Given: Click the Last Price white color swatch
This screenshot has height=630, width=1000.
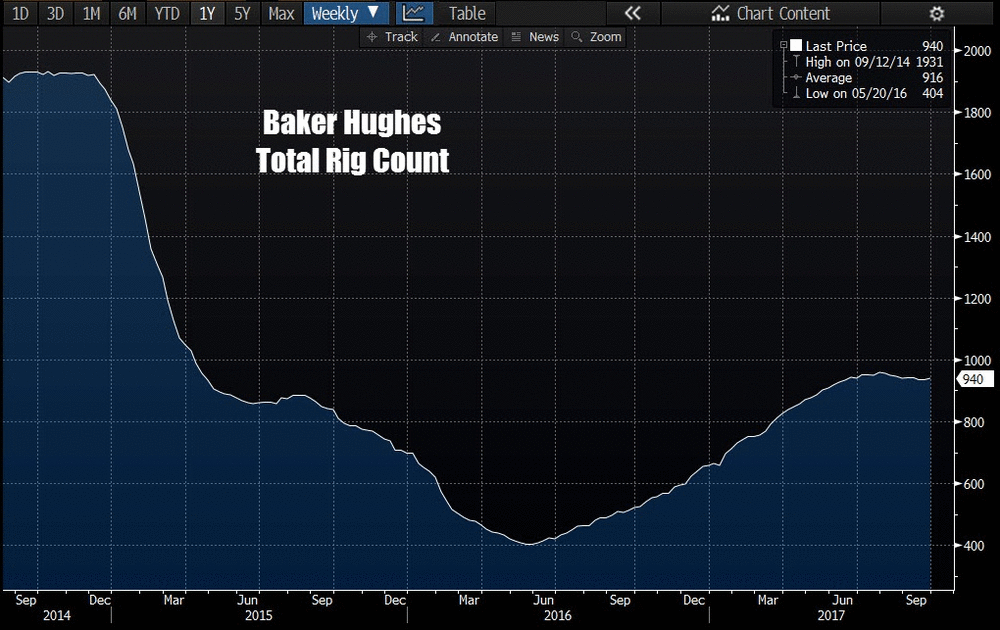Looking at the screenshot, I should (796, 45).
